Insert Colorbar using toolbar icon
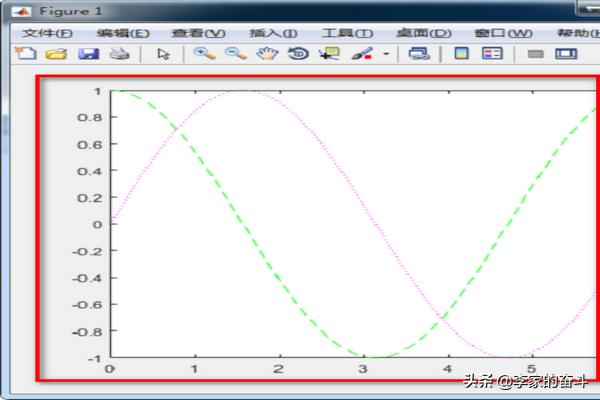 coord(461,54)
